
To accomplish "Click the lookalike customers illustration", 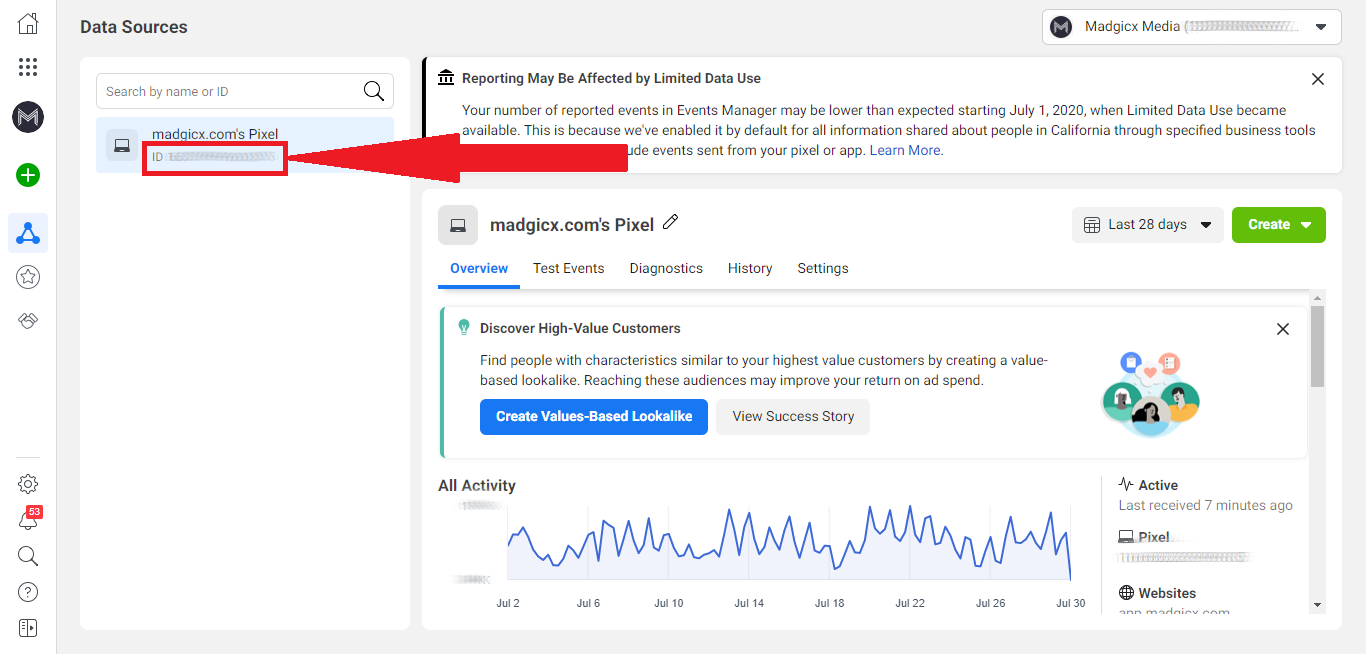I will pos(1150,393).
